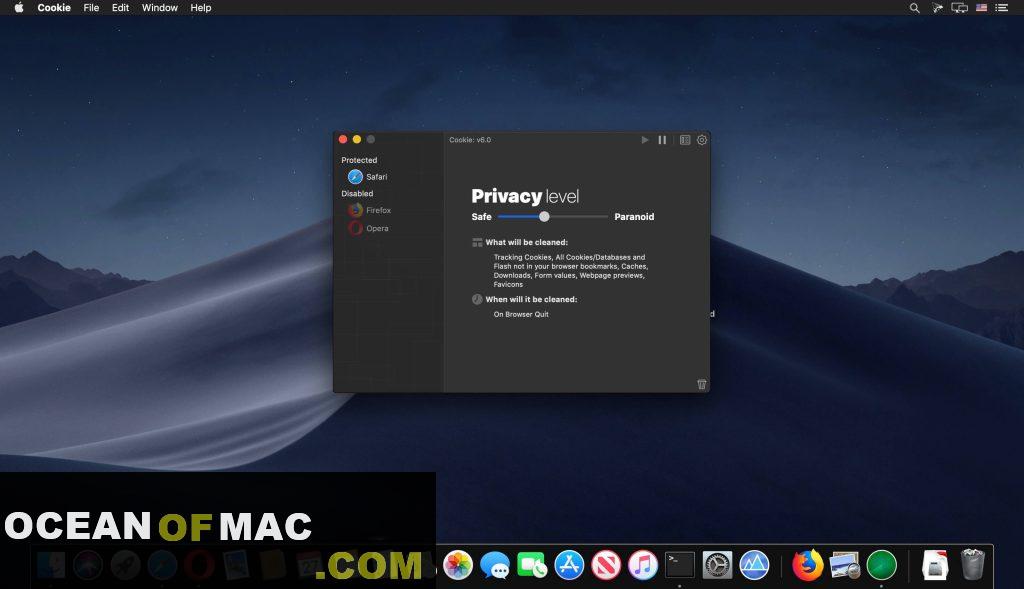Screen dimensions: 1024x589
Task: Click the Cookie: v6.0 window title
Action: pos(470,140)
